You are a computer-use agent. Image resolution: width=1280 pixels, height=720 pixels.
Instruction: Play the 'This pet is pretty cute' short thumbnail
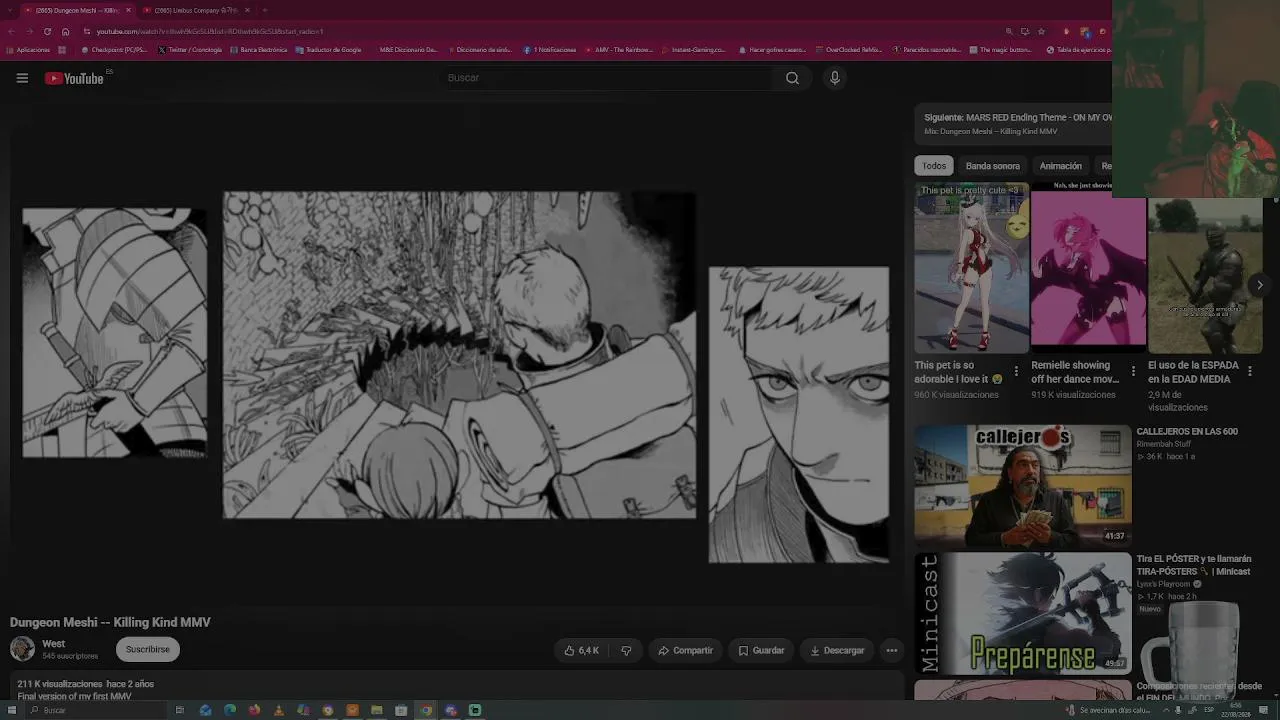971,267
